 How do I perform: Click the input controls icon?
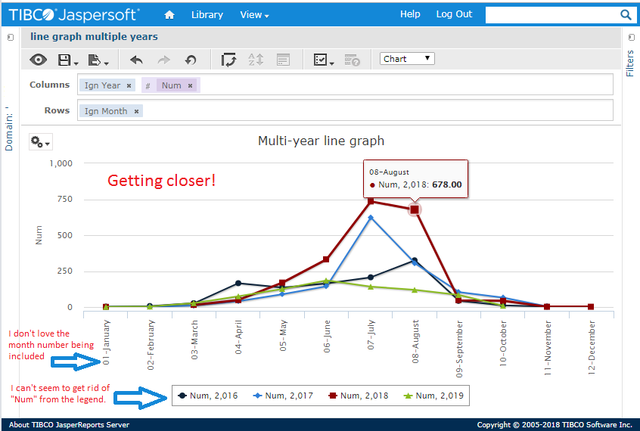pos(283,60)
